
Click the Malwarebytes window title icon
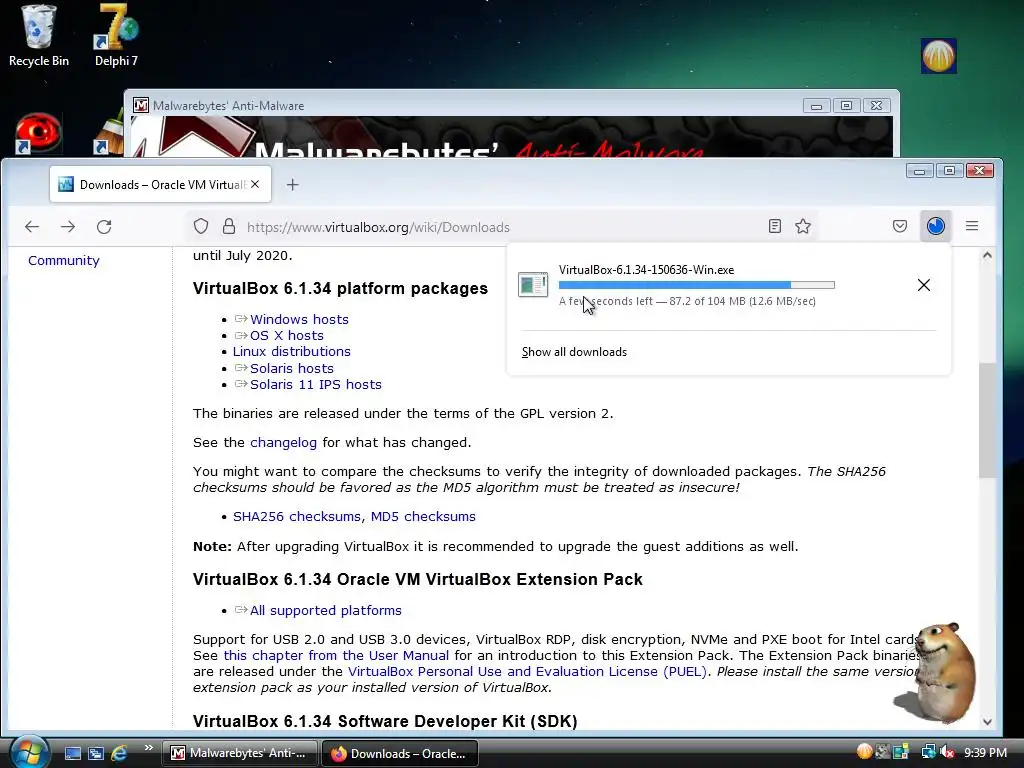click(x=140, y=105)
